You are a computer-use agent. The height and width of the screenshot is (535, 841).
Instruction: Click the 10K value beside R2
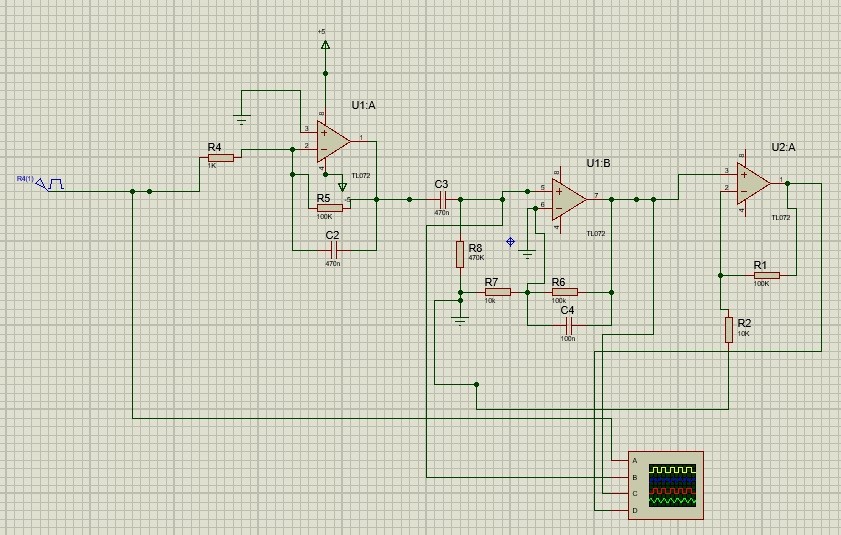click(743, 333)
